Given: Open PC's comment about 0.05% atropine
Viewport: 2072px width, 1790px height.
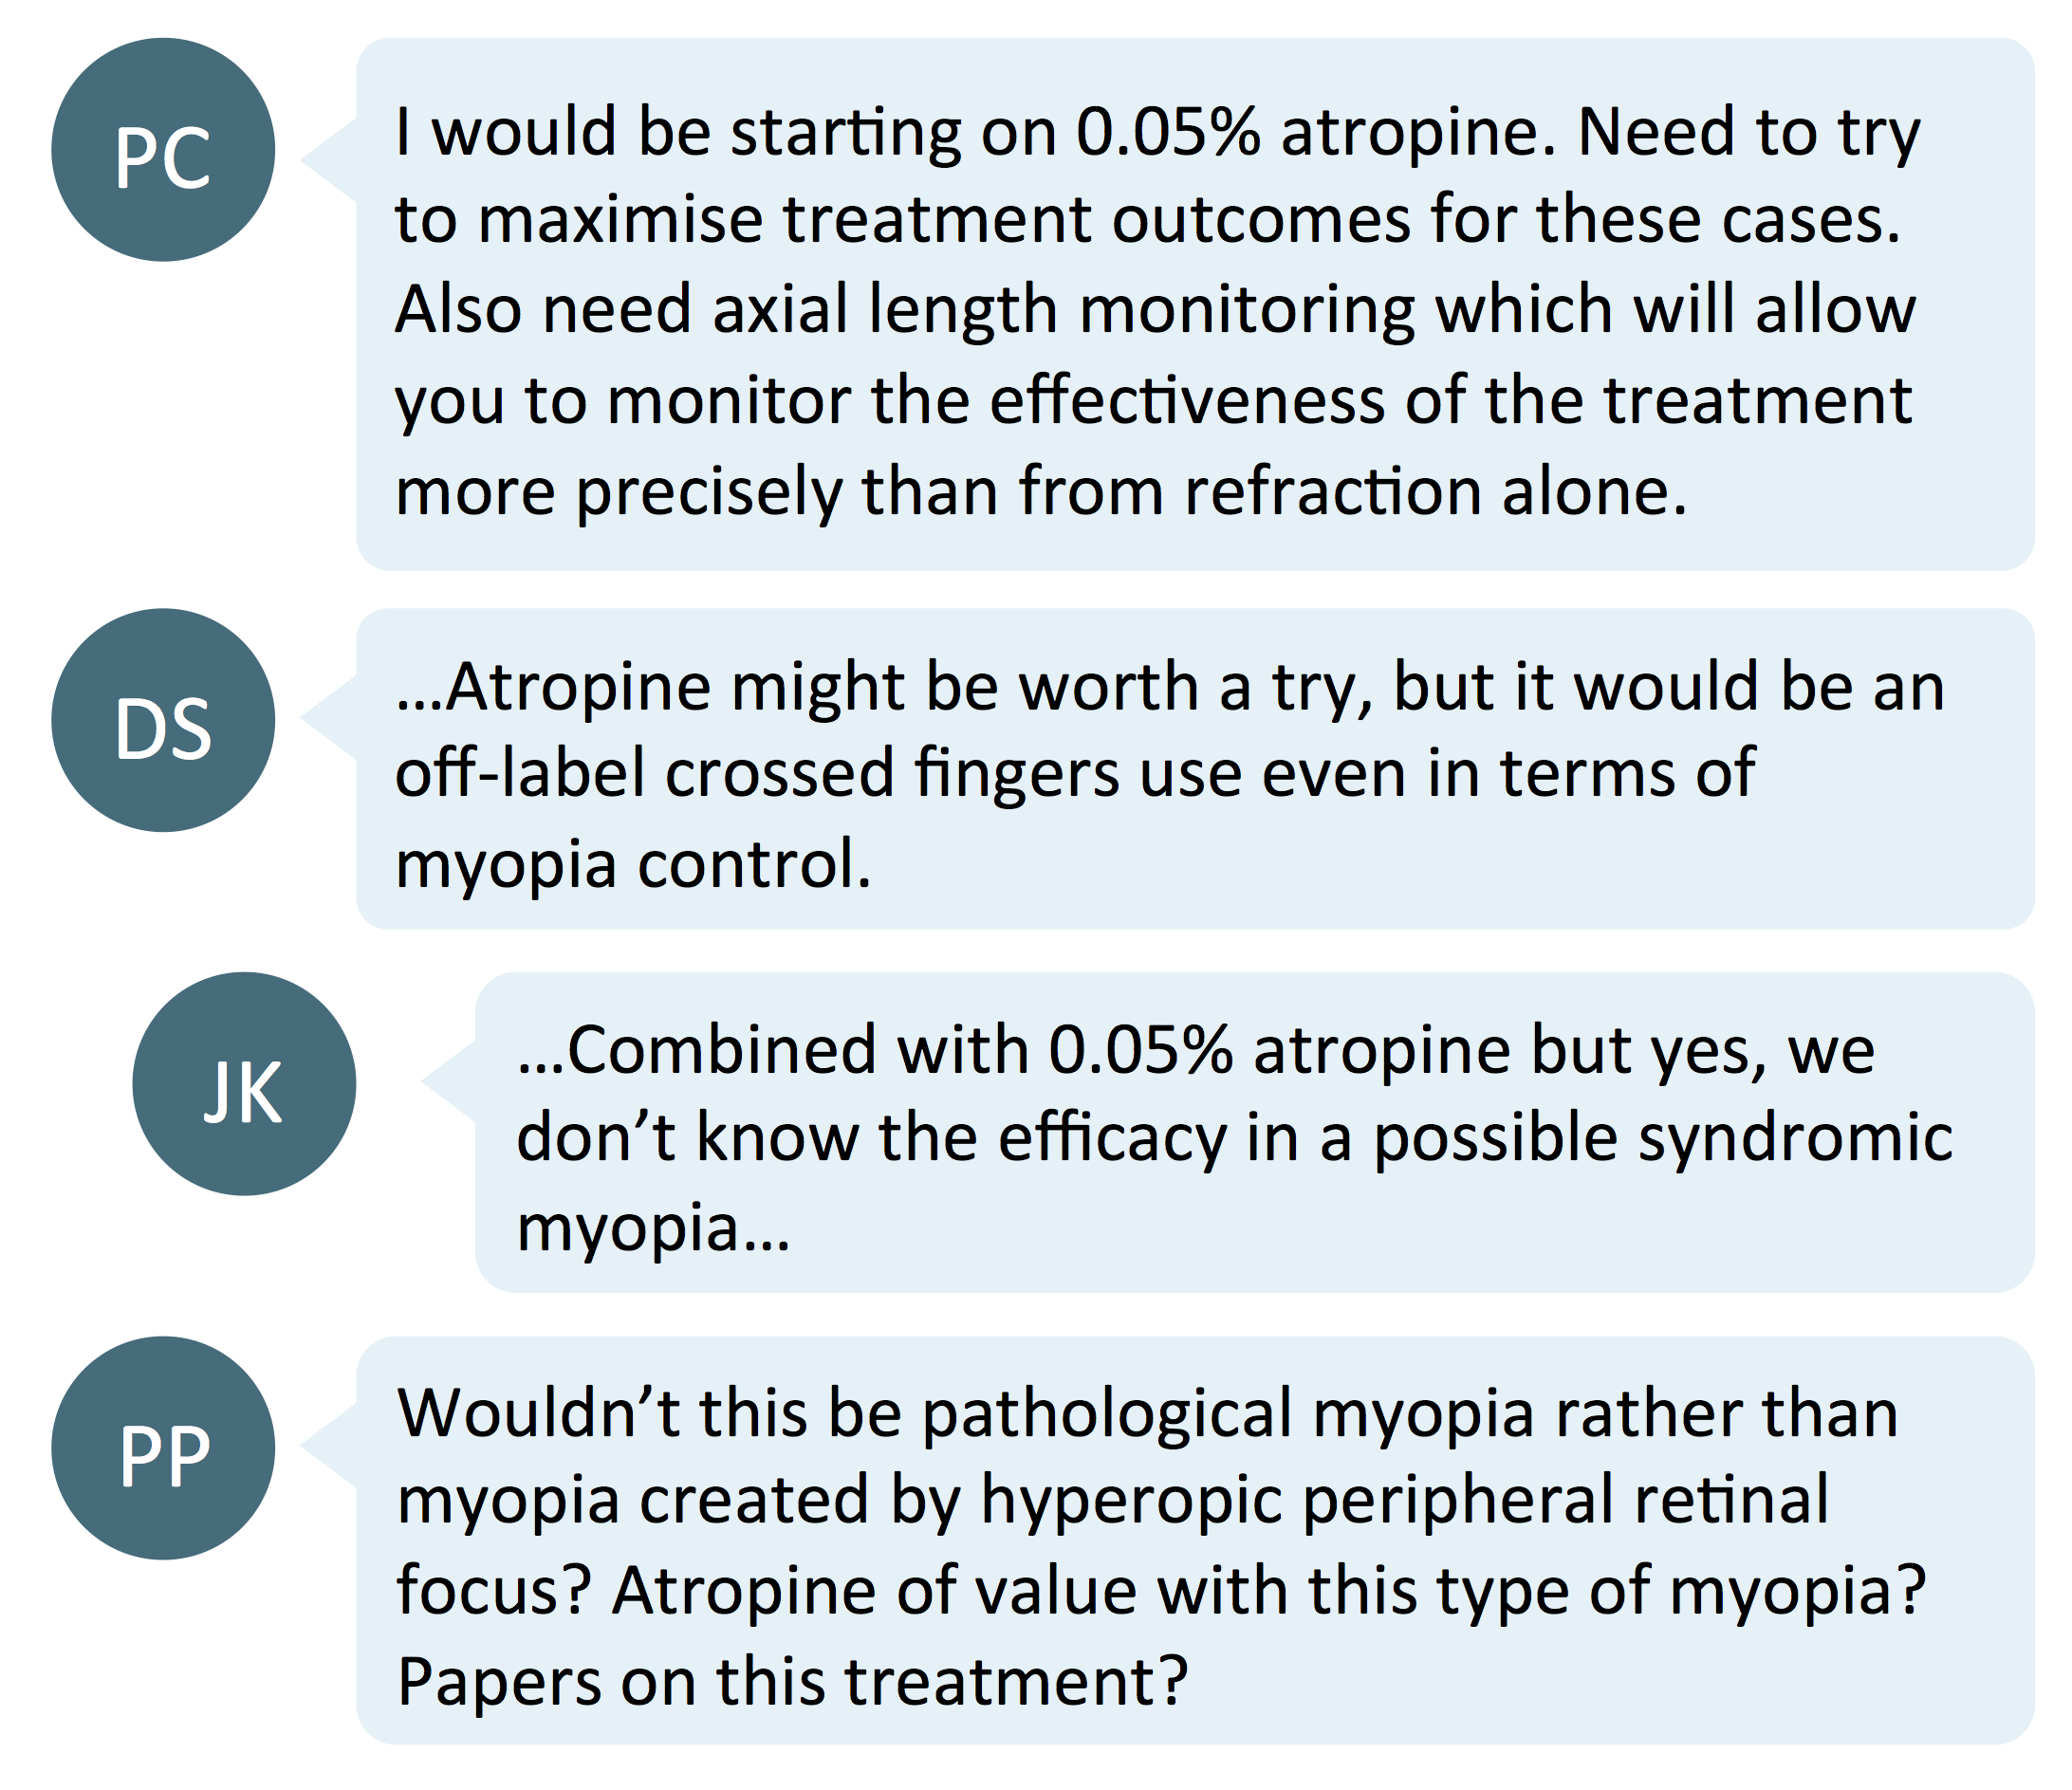Looking at the screenshot, I should click(x=1195, y=304).
